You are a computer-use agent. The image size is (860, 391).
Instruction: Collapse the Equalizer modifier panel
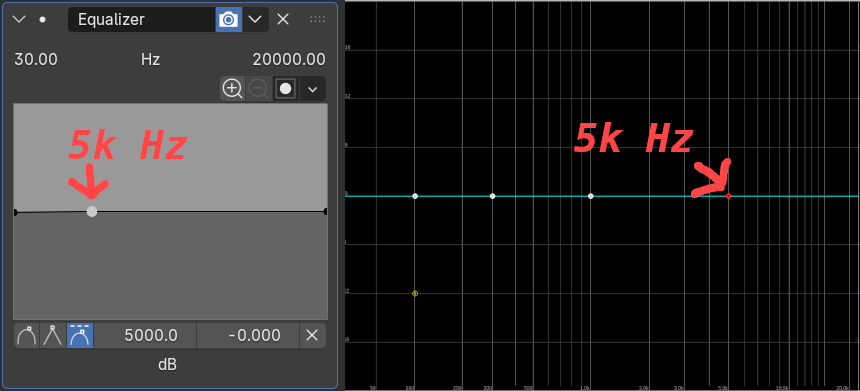[x=19, y=20]
